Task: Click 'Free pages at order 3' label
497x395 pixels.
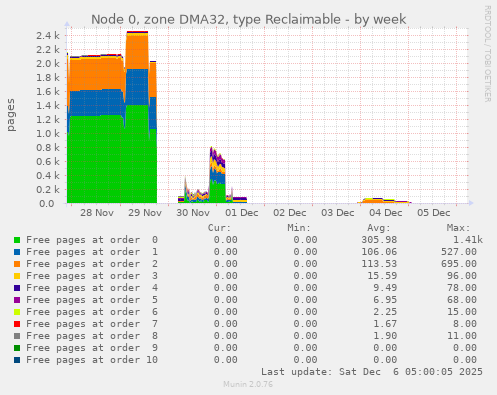Action: coord(92,276)
